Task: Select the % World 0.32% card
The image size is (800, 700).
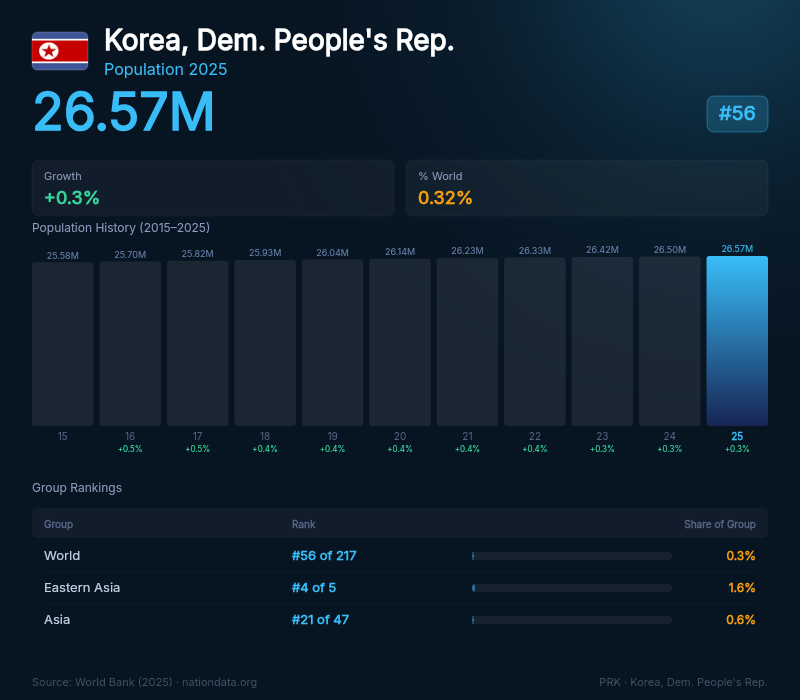Action: tap(587, 188)
